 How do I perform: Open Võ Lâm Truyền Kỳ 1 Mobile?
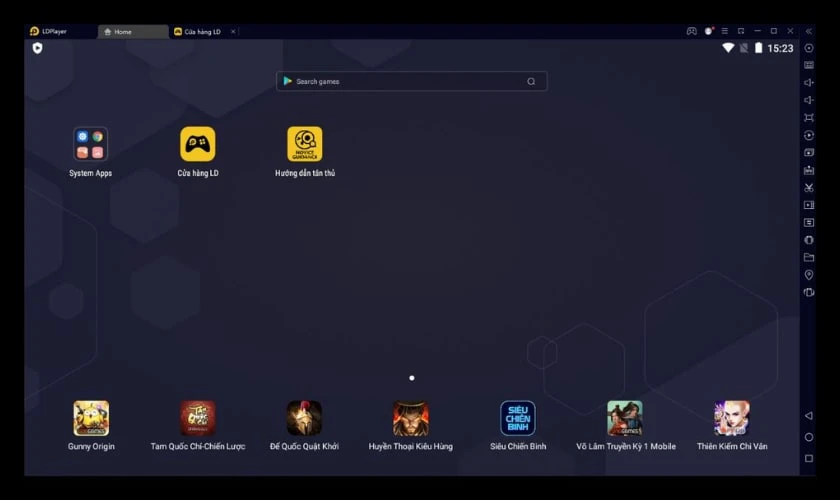click(625, 418)
